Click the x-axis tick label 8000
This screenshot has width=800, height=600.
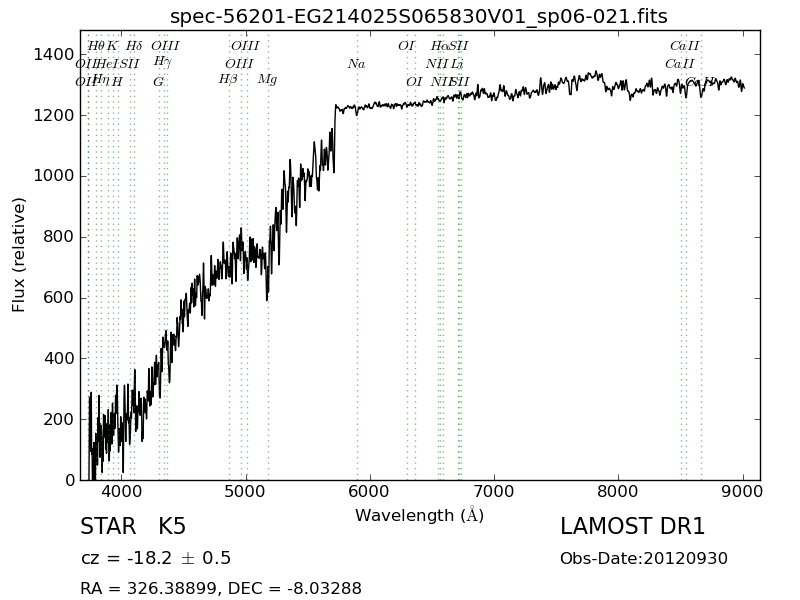pos(618,492)
